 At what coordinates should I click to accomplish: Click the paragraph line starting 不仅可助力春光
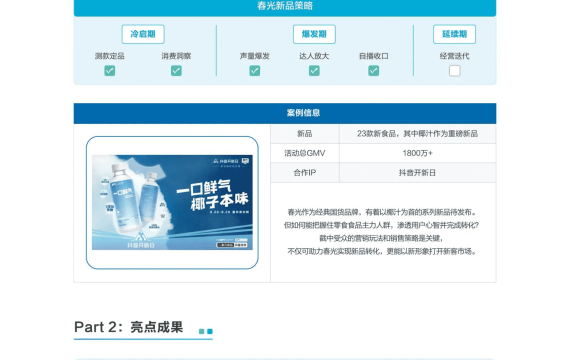pos(382,251)
